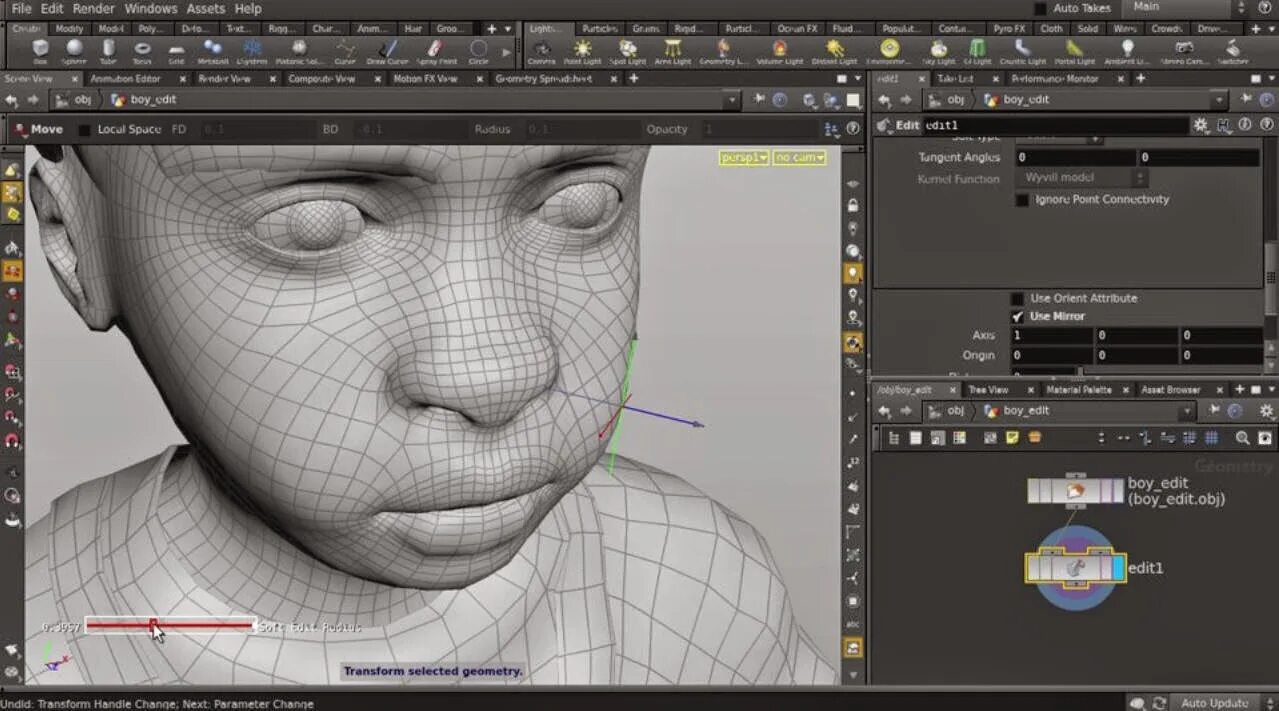The image size is (1279, 711).
Task: Expand the Kernel Function dropdown
Action: tap(1083, 178)
